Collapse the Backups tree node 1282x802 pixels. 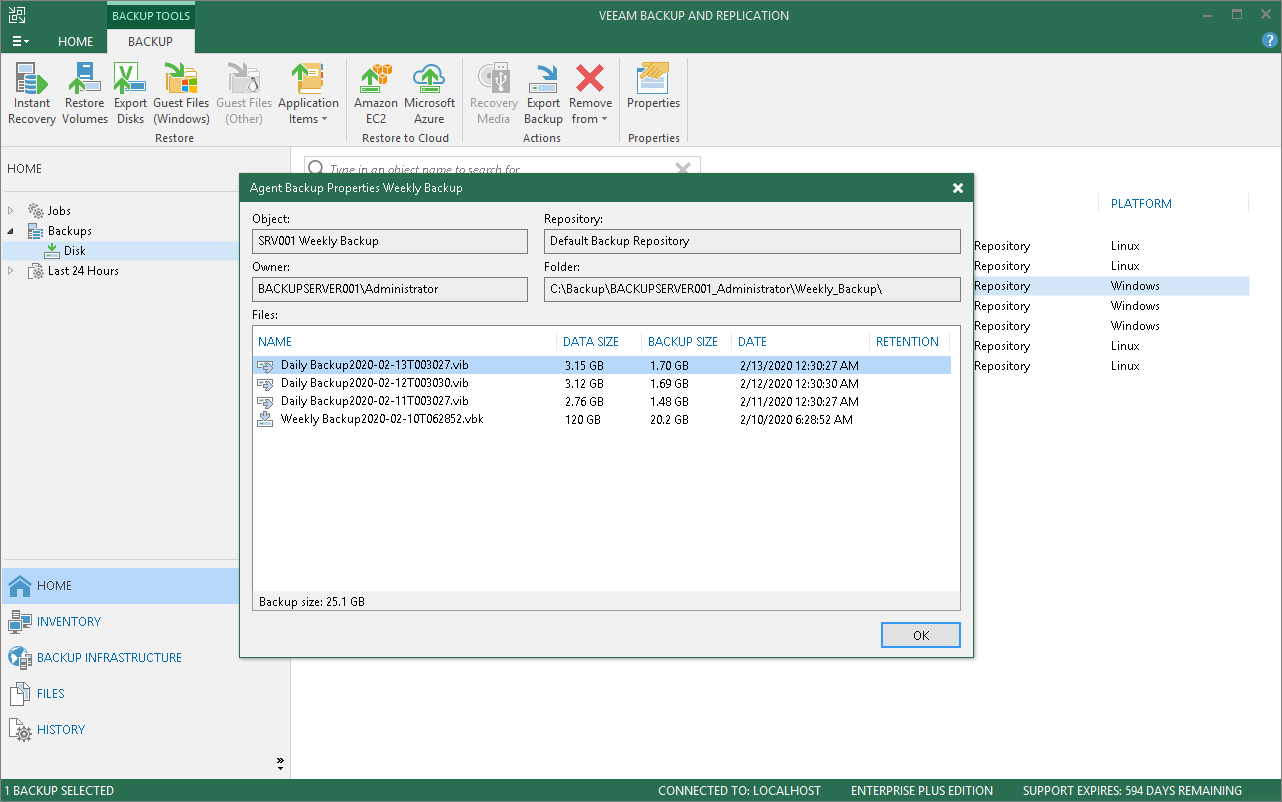pyautogui.click(x=11, y=231)
